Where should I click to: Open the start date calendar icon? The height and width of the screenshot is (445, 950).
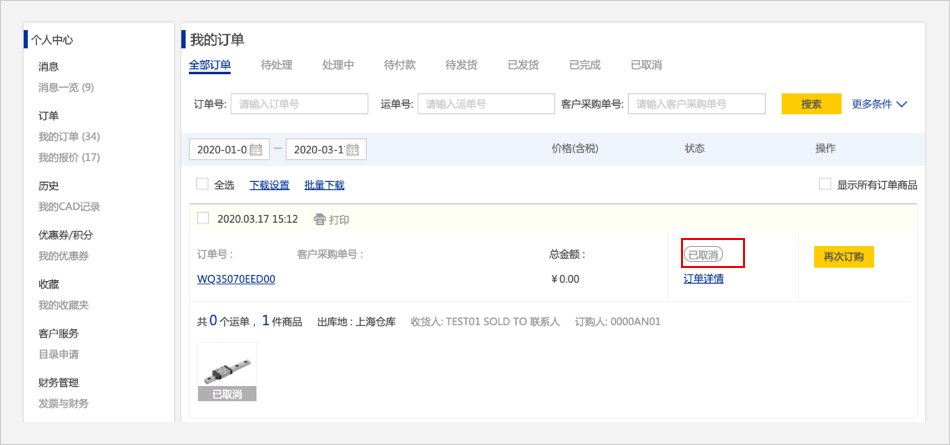point(256,150)
